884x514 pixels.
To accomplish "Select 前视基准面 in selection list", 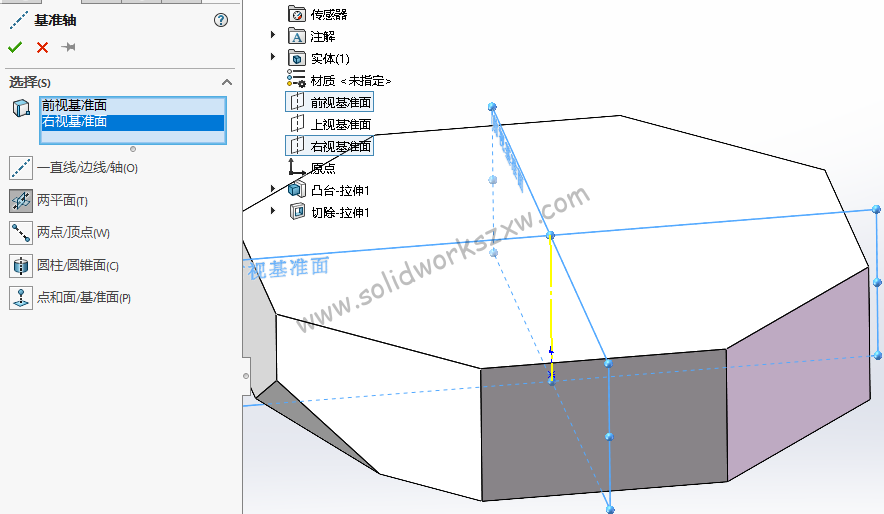I will 133,105.
